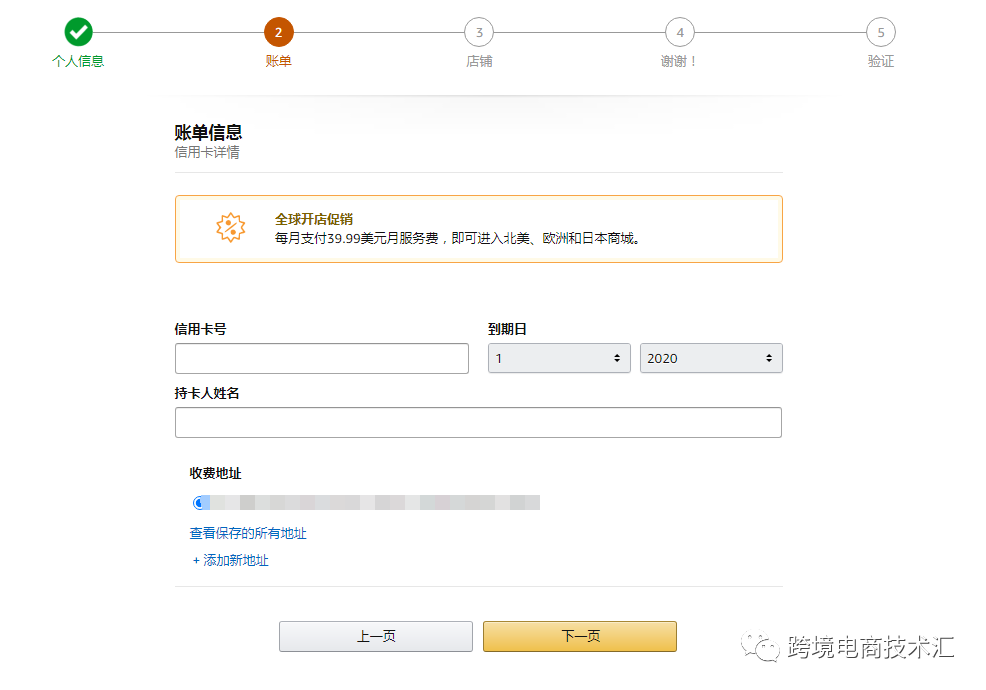The height and width of the screenshot is (690, 986).
Task: Click the orange step 2 circle
Action: [279, 32]
